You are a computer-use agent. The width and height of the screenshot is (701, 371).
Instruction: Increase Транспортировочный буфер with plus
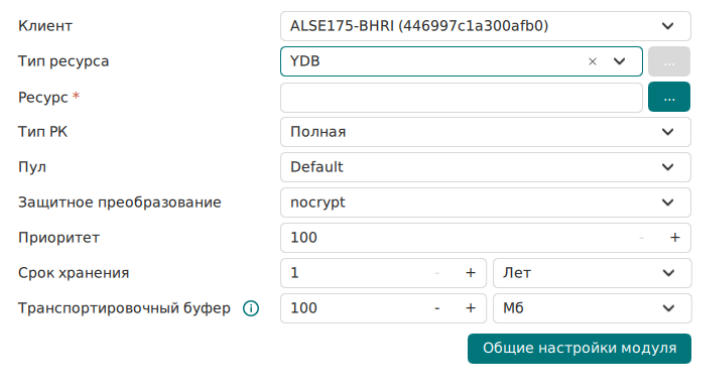tap(470, 308)
